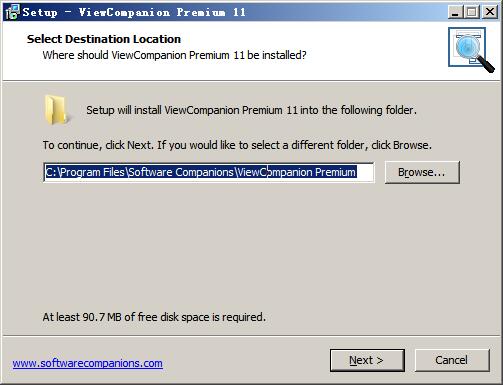Click the 'Select Destination Location' heading
The image size is (503, 385).
pyautogui.click(x=104, y=39)
